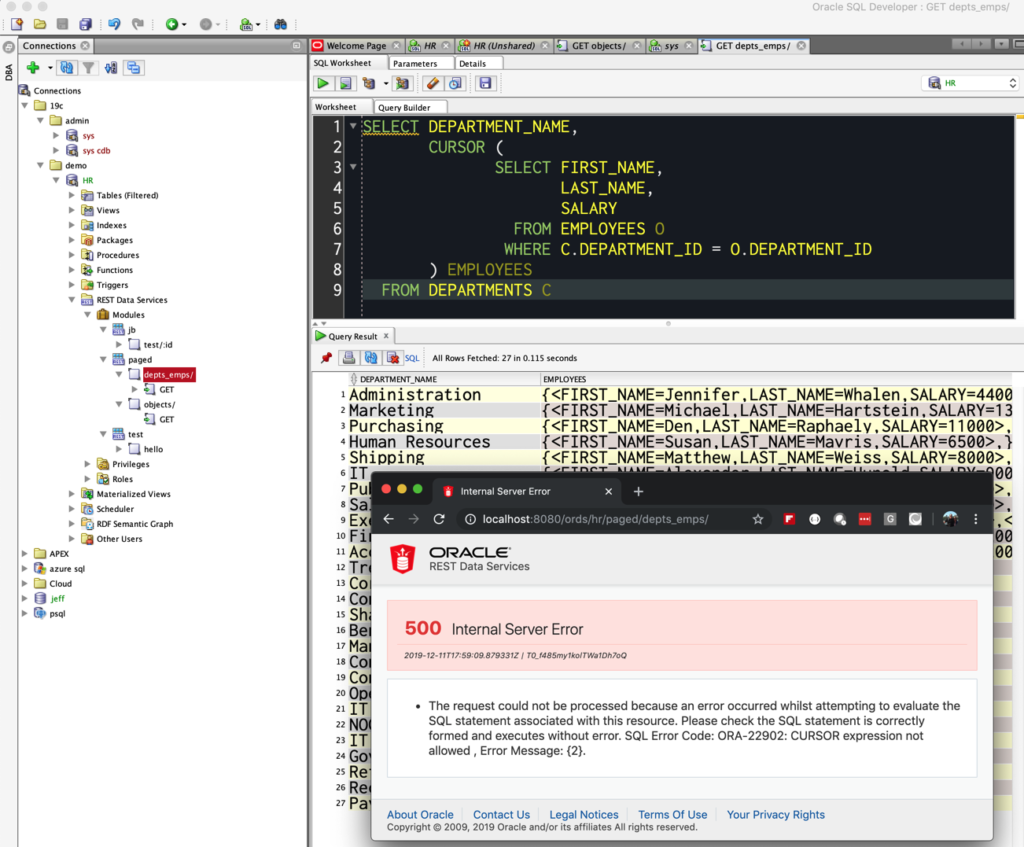1024x847 pixels.
Task: Undo with the blue arrow icon
Action: tap(114, 24)
